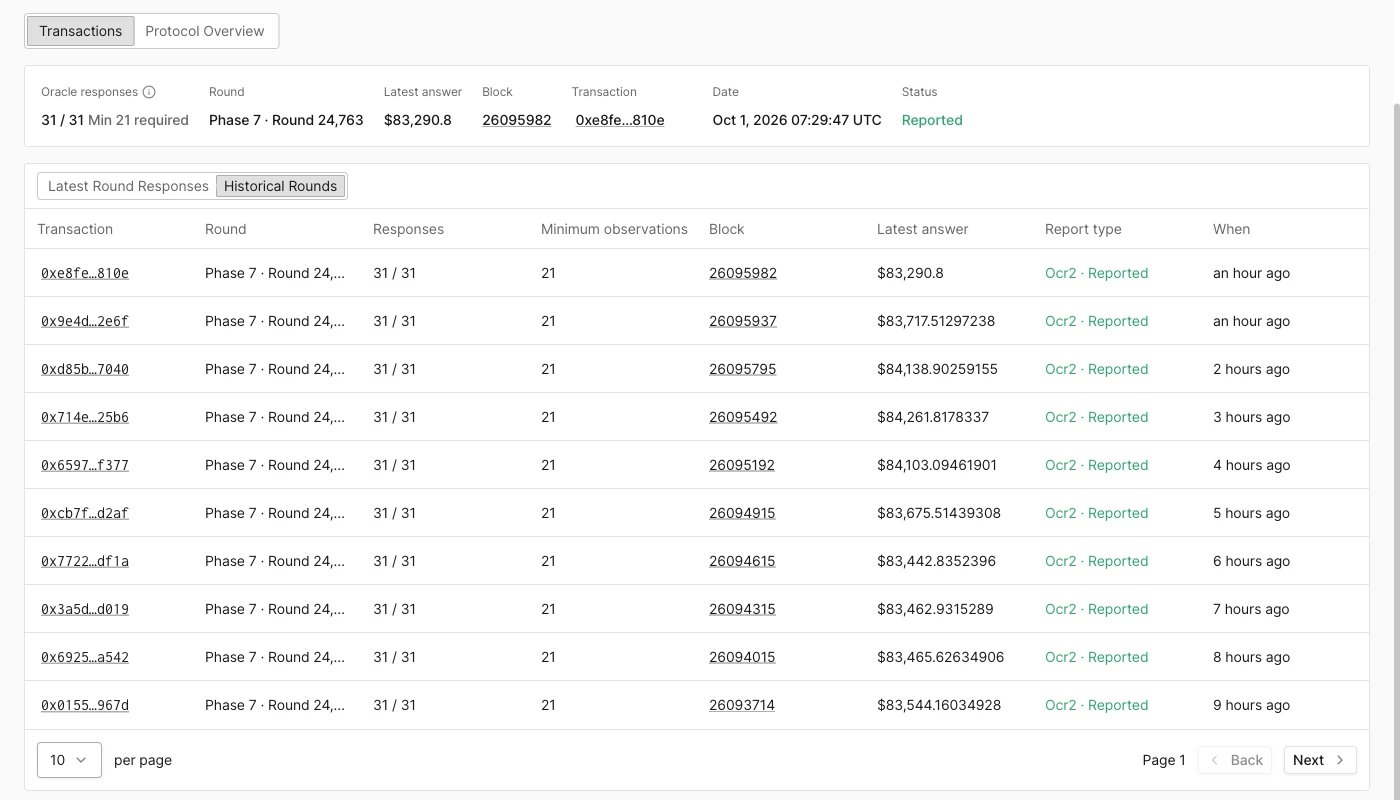The image size is (1400, 800).
Task: Open block 26094915 link
Action: click(742, 513)
